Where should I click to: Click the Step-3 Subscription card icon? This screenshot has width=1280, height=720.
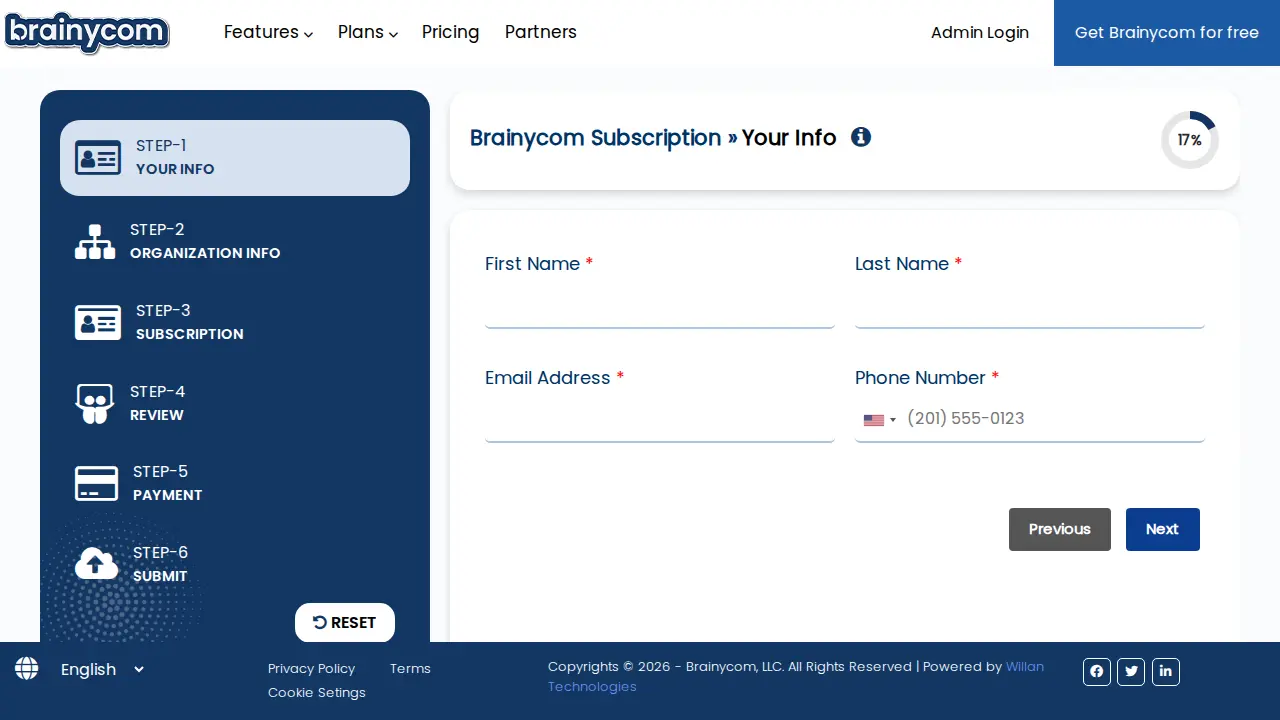click(x=98, y=323)
